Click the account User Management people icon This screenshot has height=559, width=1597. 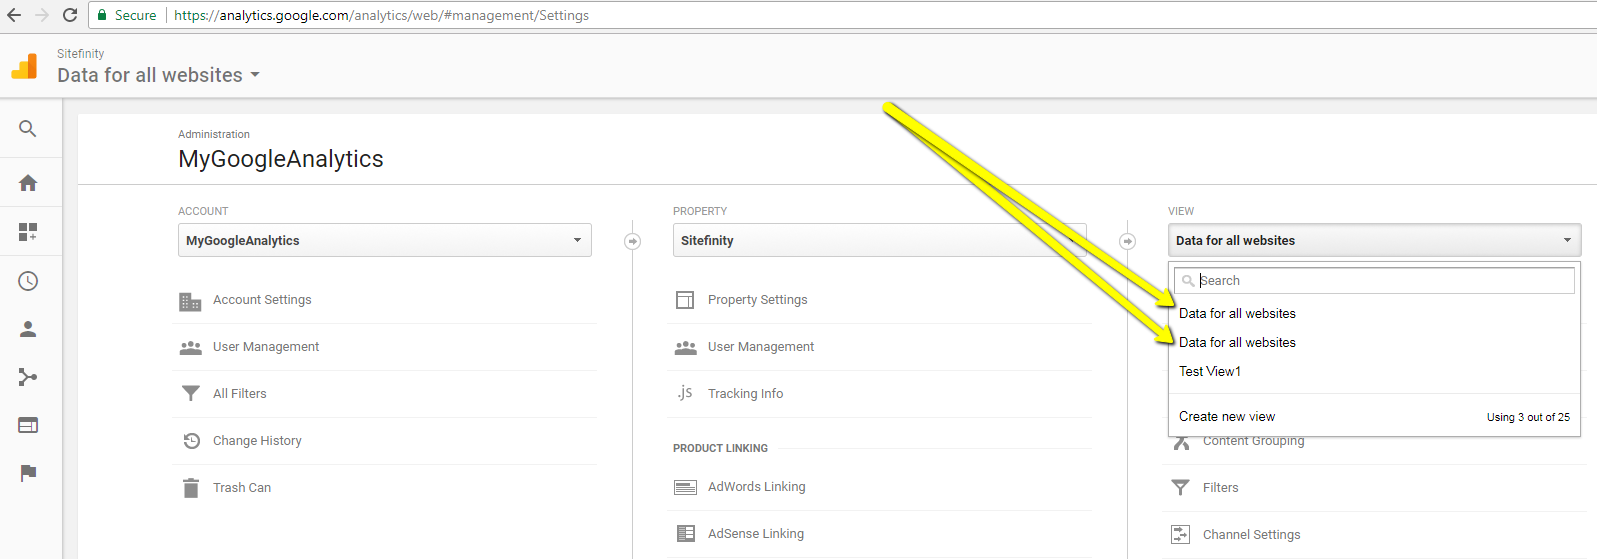point(190,348)
